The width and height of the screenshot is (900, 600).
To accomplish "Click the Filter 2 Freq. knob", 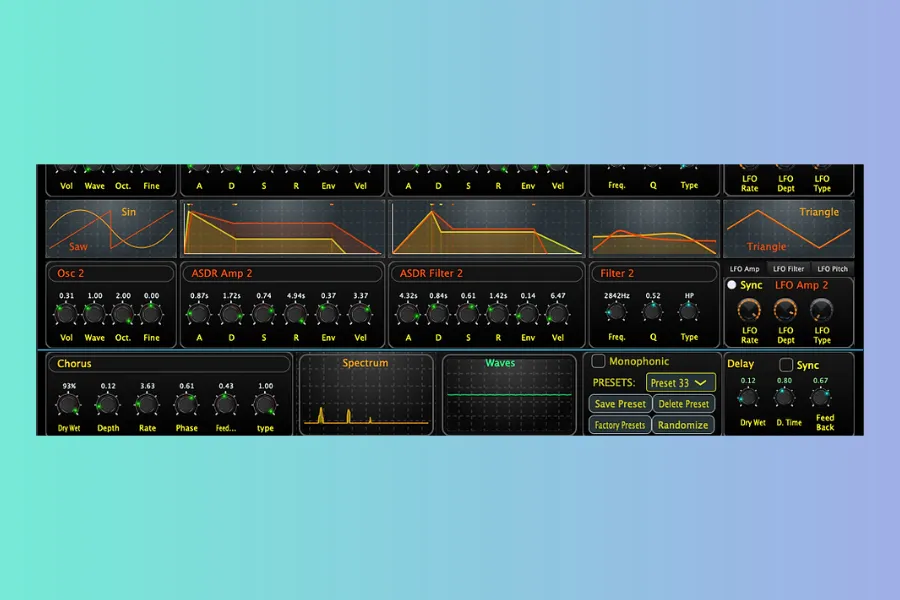I will click(617, 314).
